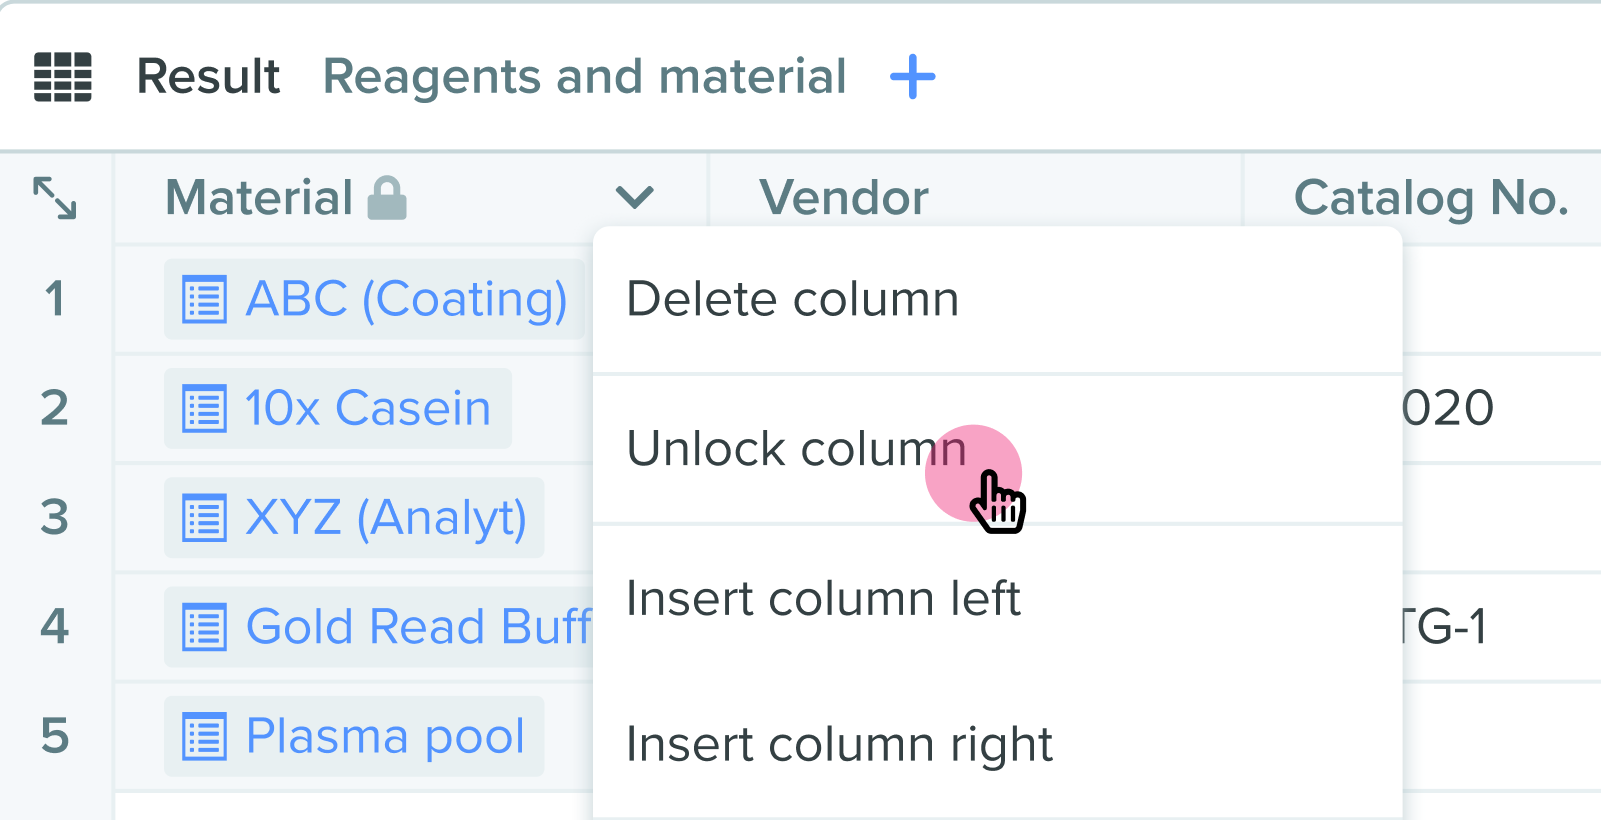Viewport: 1601px width, 820px height.
Task: Click the expand table arrows icon
Action: tap(55, 198)
